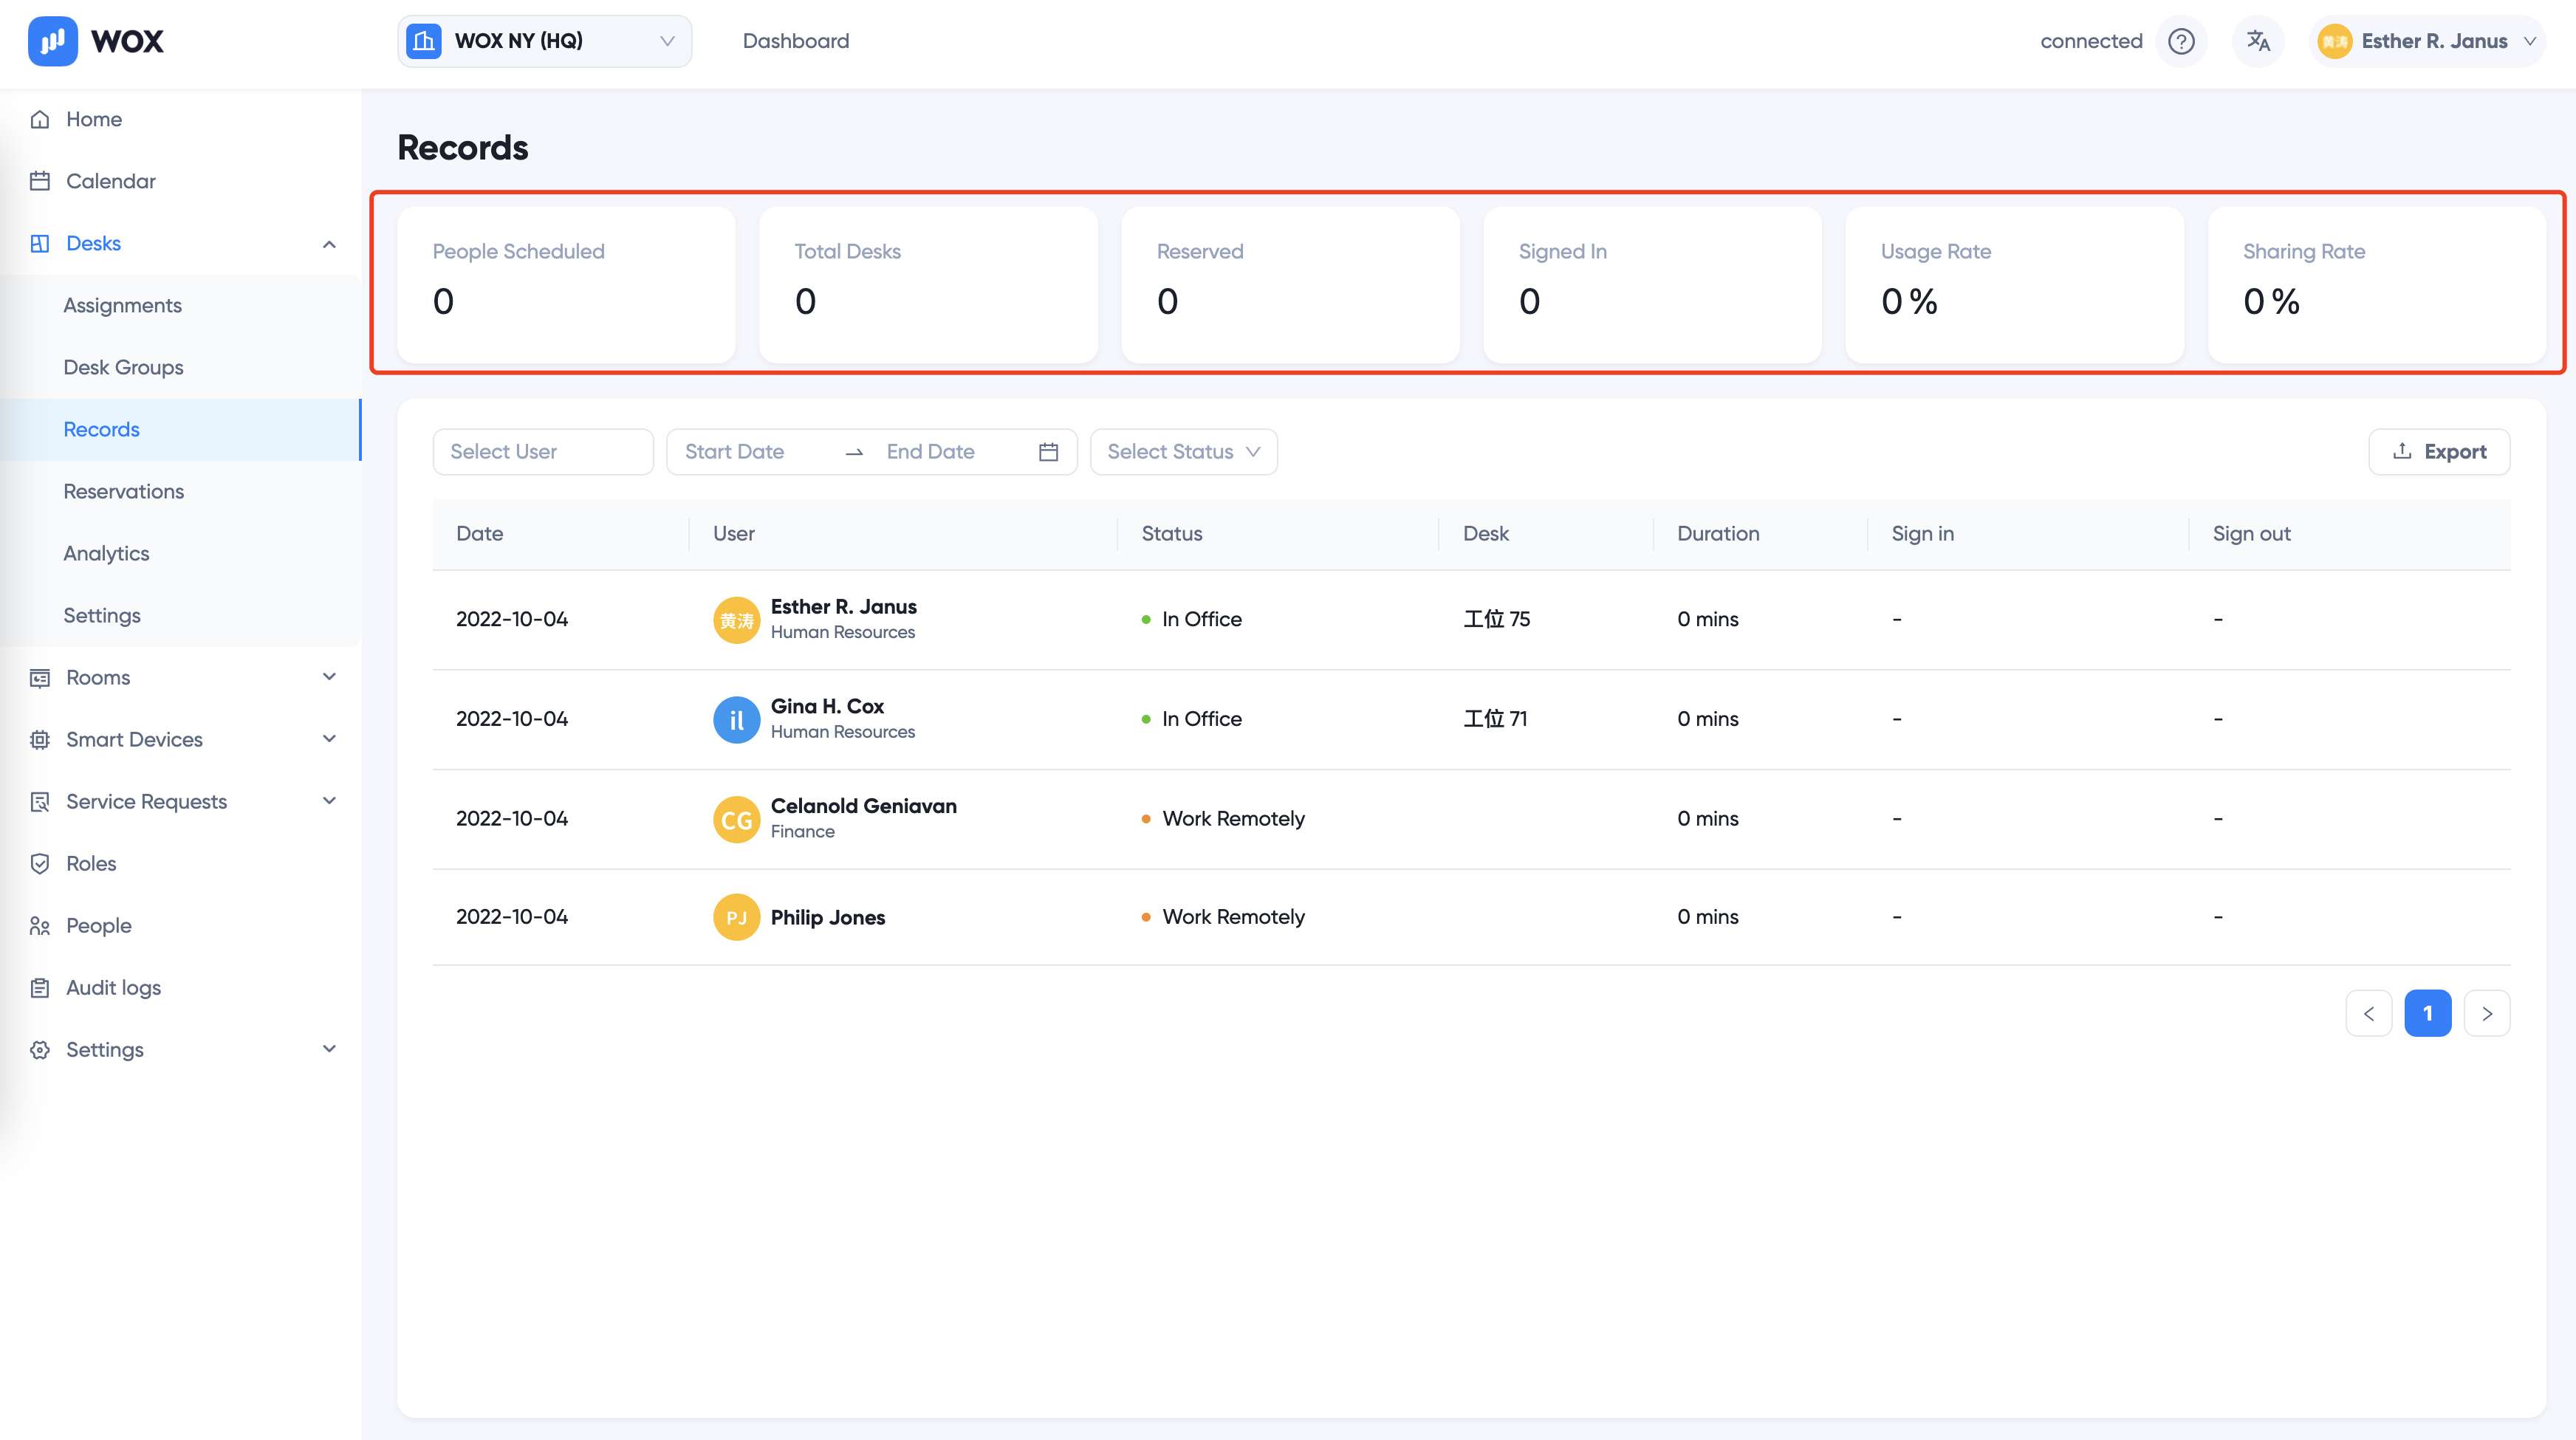Open the date range calendar icon
2576x1440 pixels.
pos(1048,452)
